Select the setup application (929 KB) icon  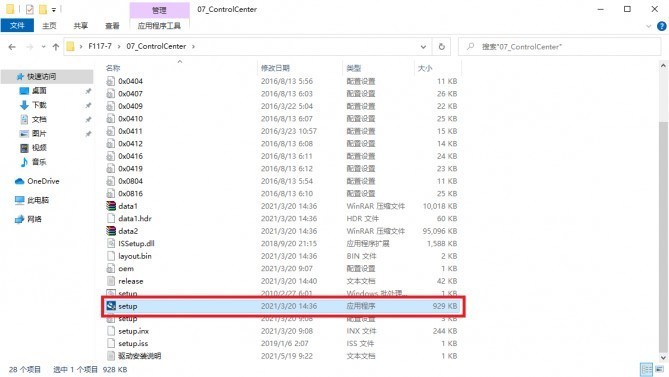coord(111,306)
